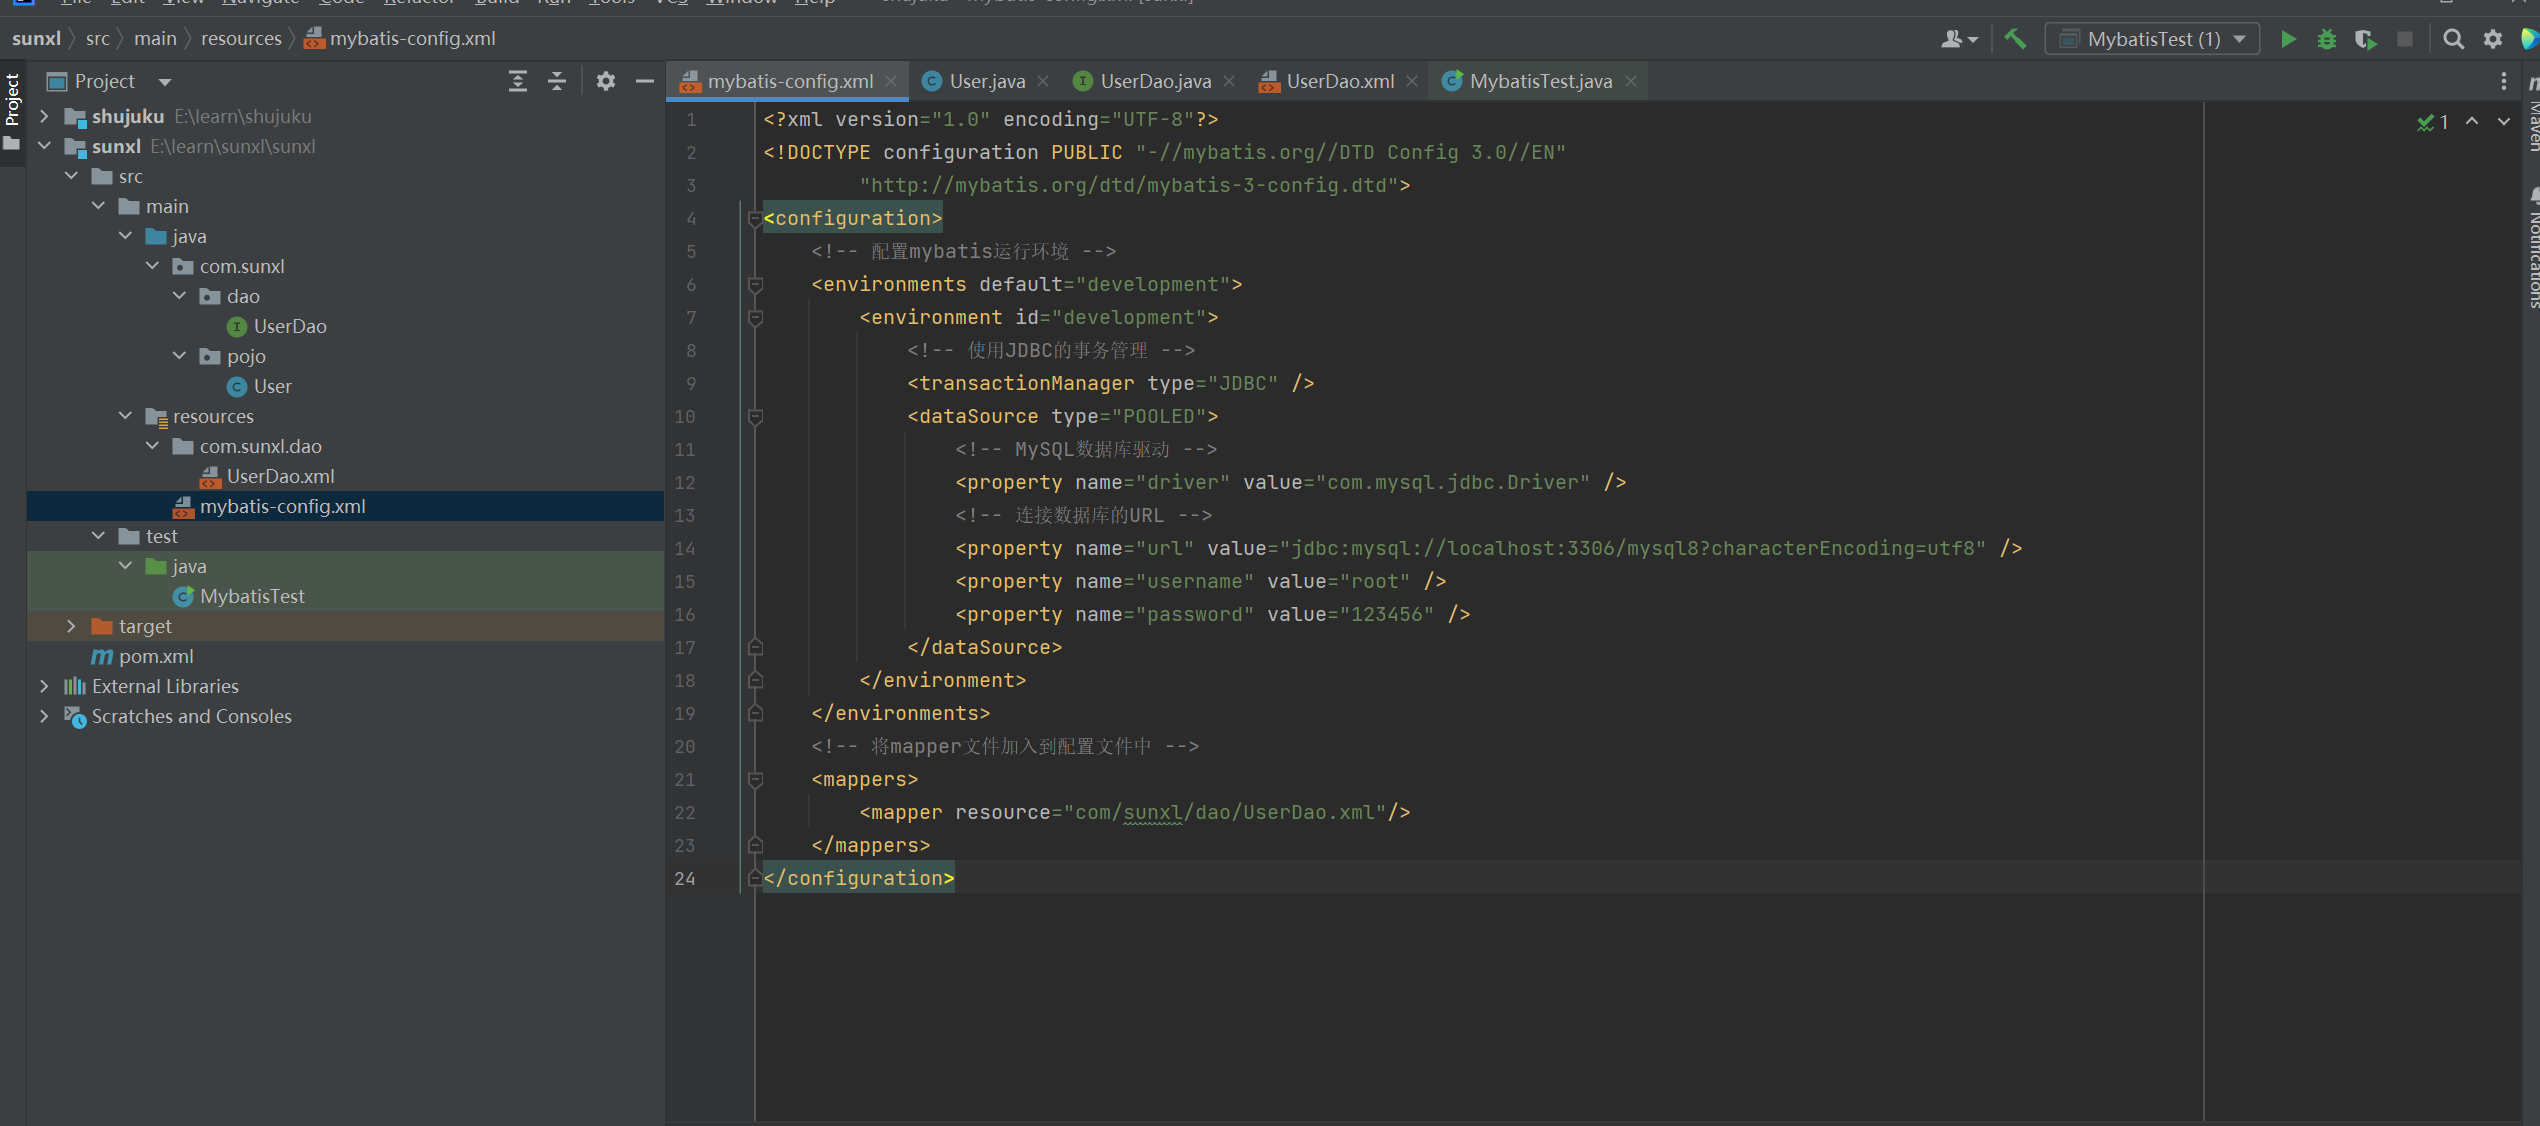The image size is (2540, 1126).
Task: Click the Build hammer icon
Action: 2015,39
